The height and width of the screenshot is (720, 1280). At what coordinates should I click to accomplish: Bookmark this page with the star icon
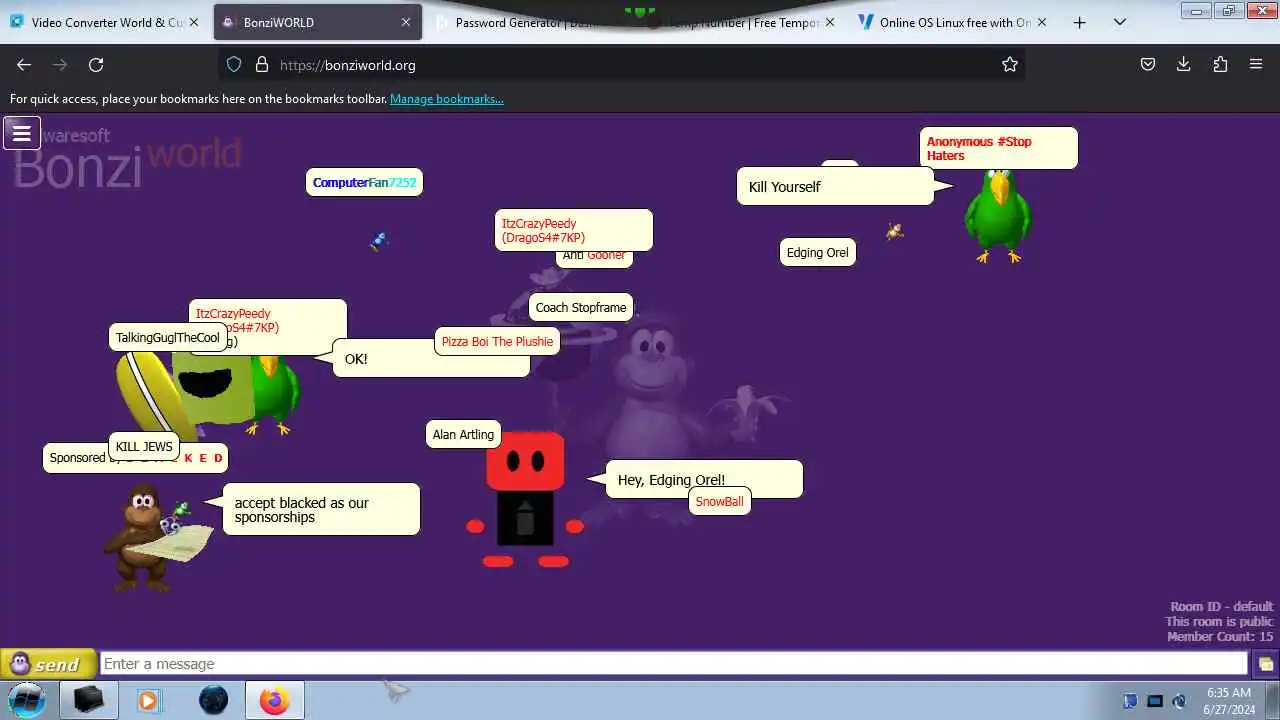coord(1010,64)
